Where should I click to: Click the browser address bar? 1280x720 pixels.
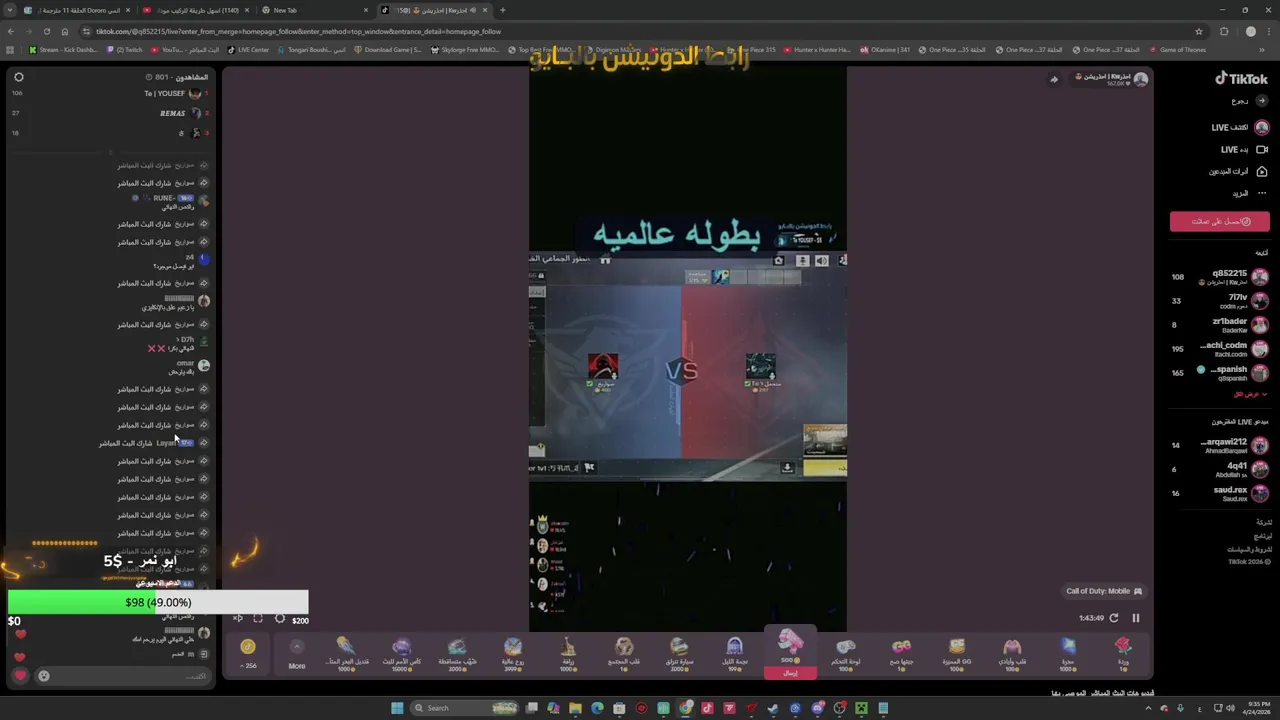point(640,31)
